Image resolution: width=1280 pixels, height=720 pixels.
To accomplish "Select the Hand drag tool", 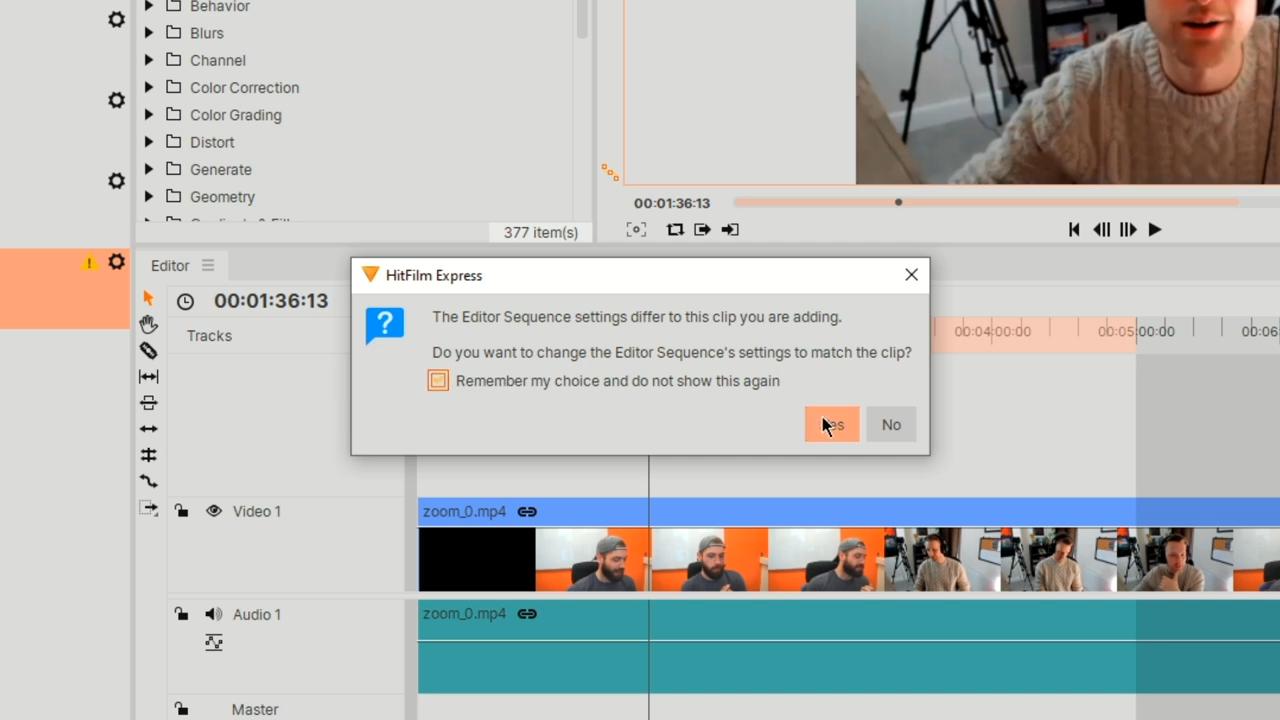I will point(148,324).
